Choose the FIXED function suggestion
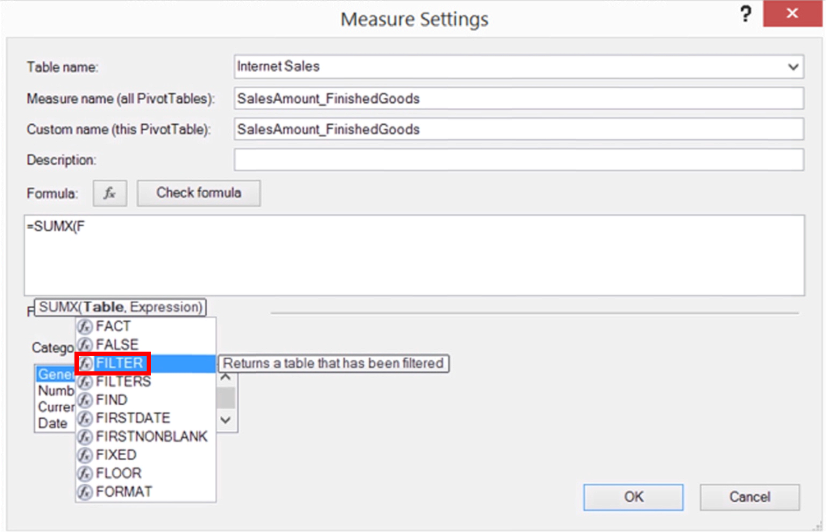The height and width of the screenshot is (532, 826). (115, 455)
